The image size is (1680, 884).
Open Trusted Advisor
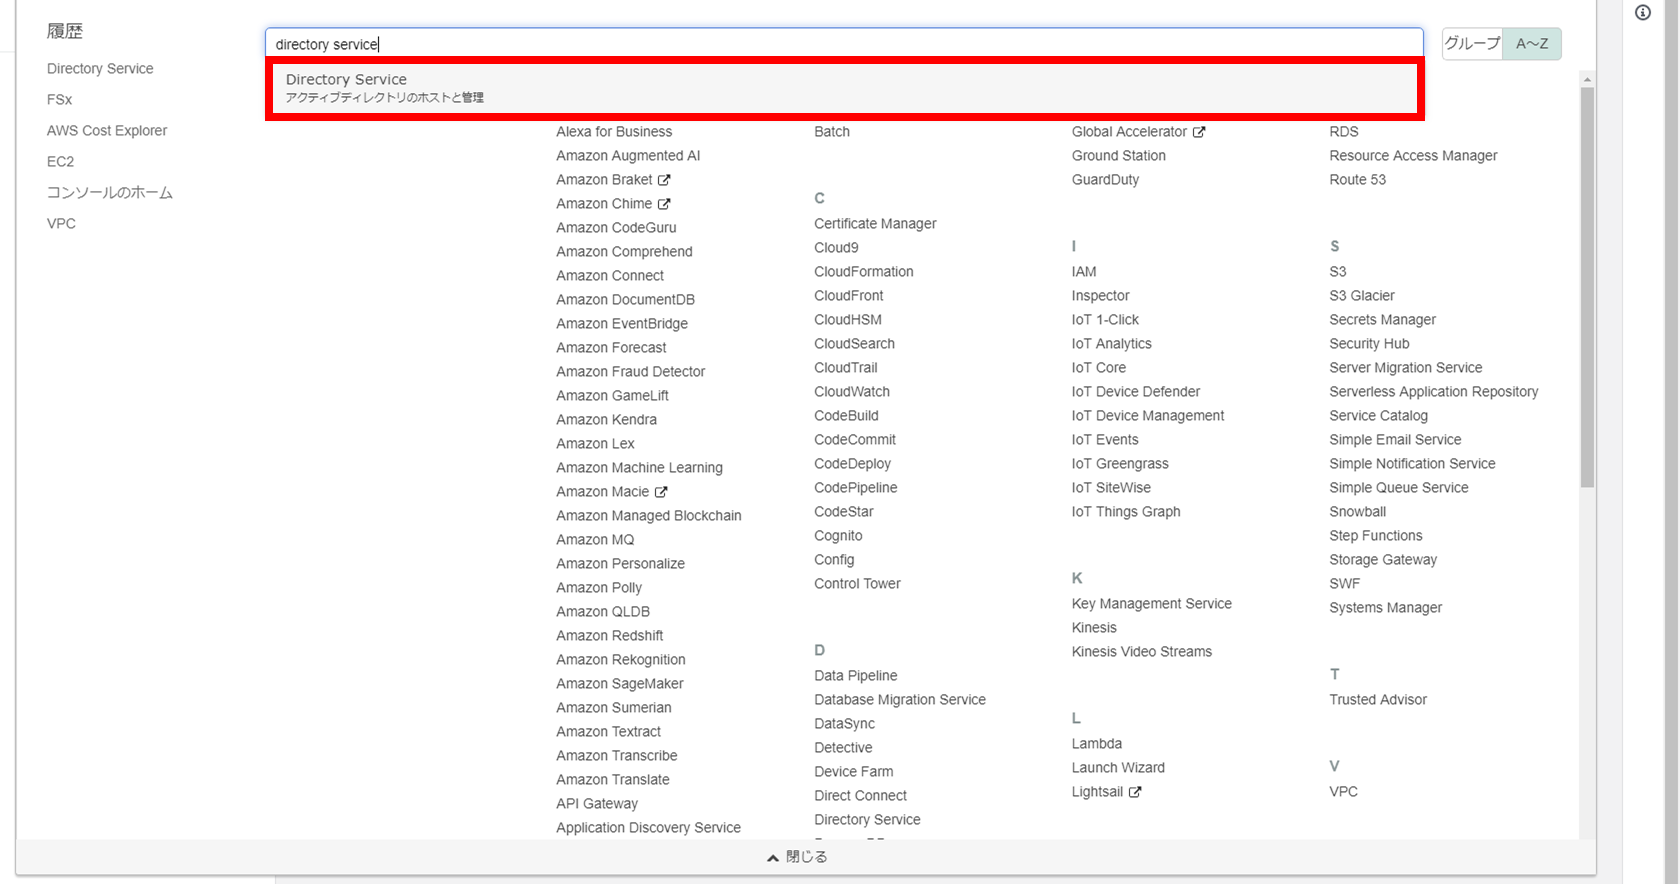coord(1378,700)
